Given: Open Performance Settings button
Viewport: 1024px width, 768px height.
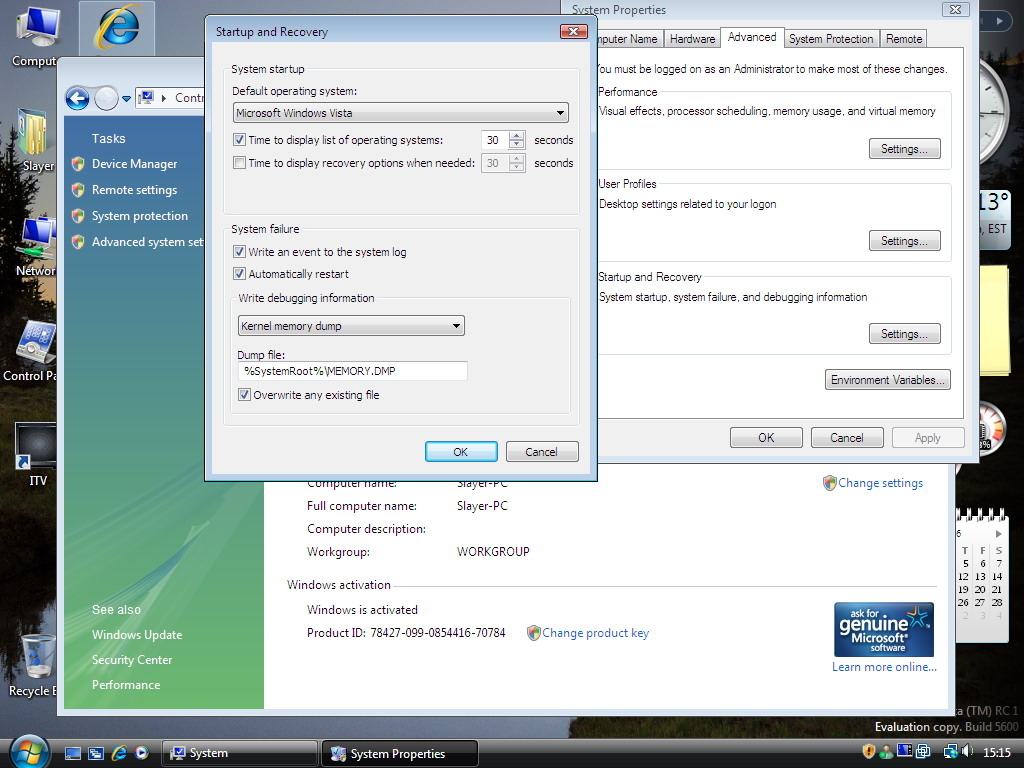Looking at the screenshot, I should tap(904, 149).
